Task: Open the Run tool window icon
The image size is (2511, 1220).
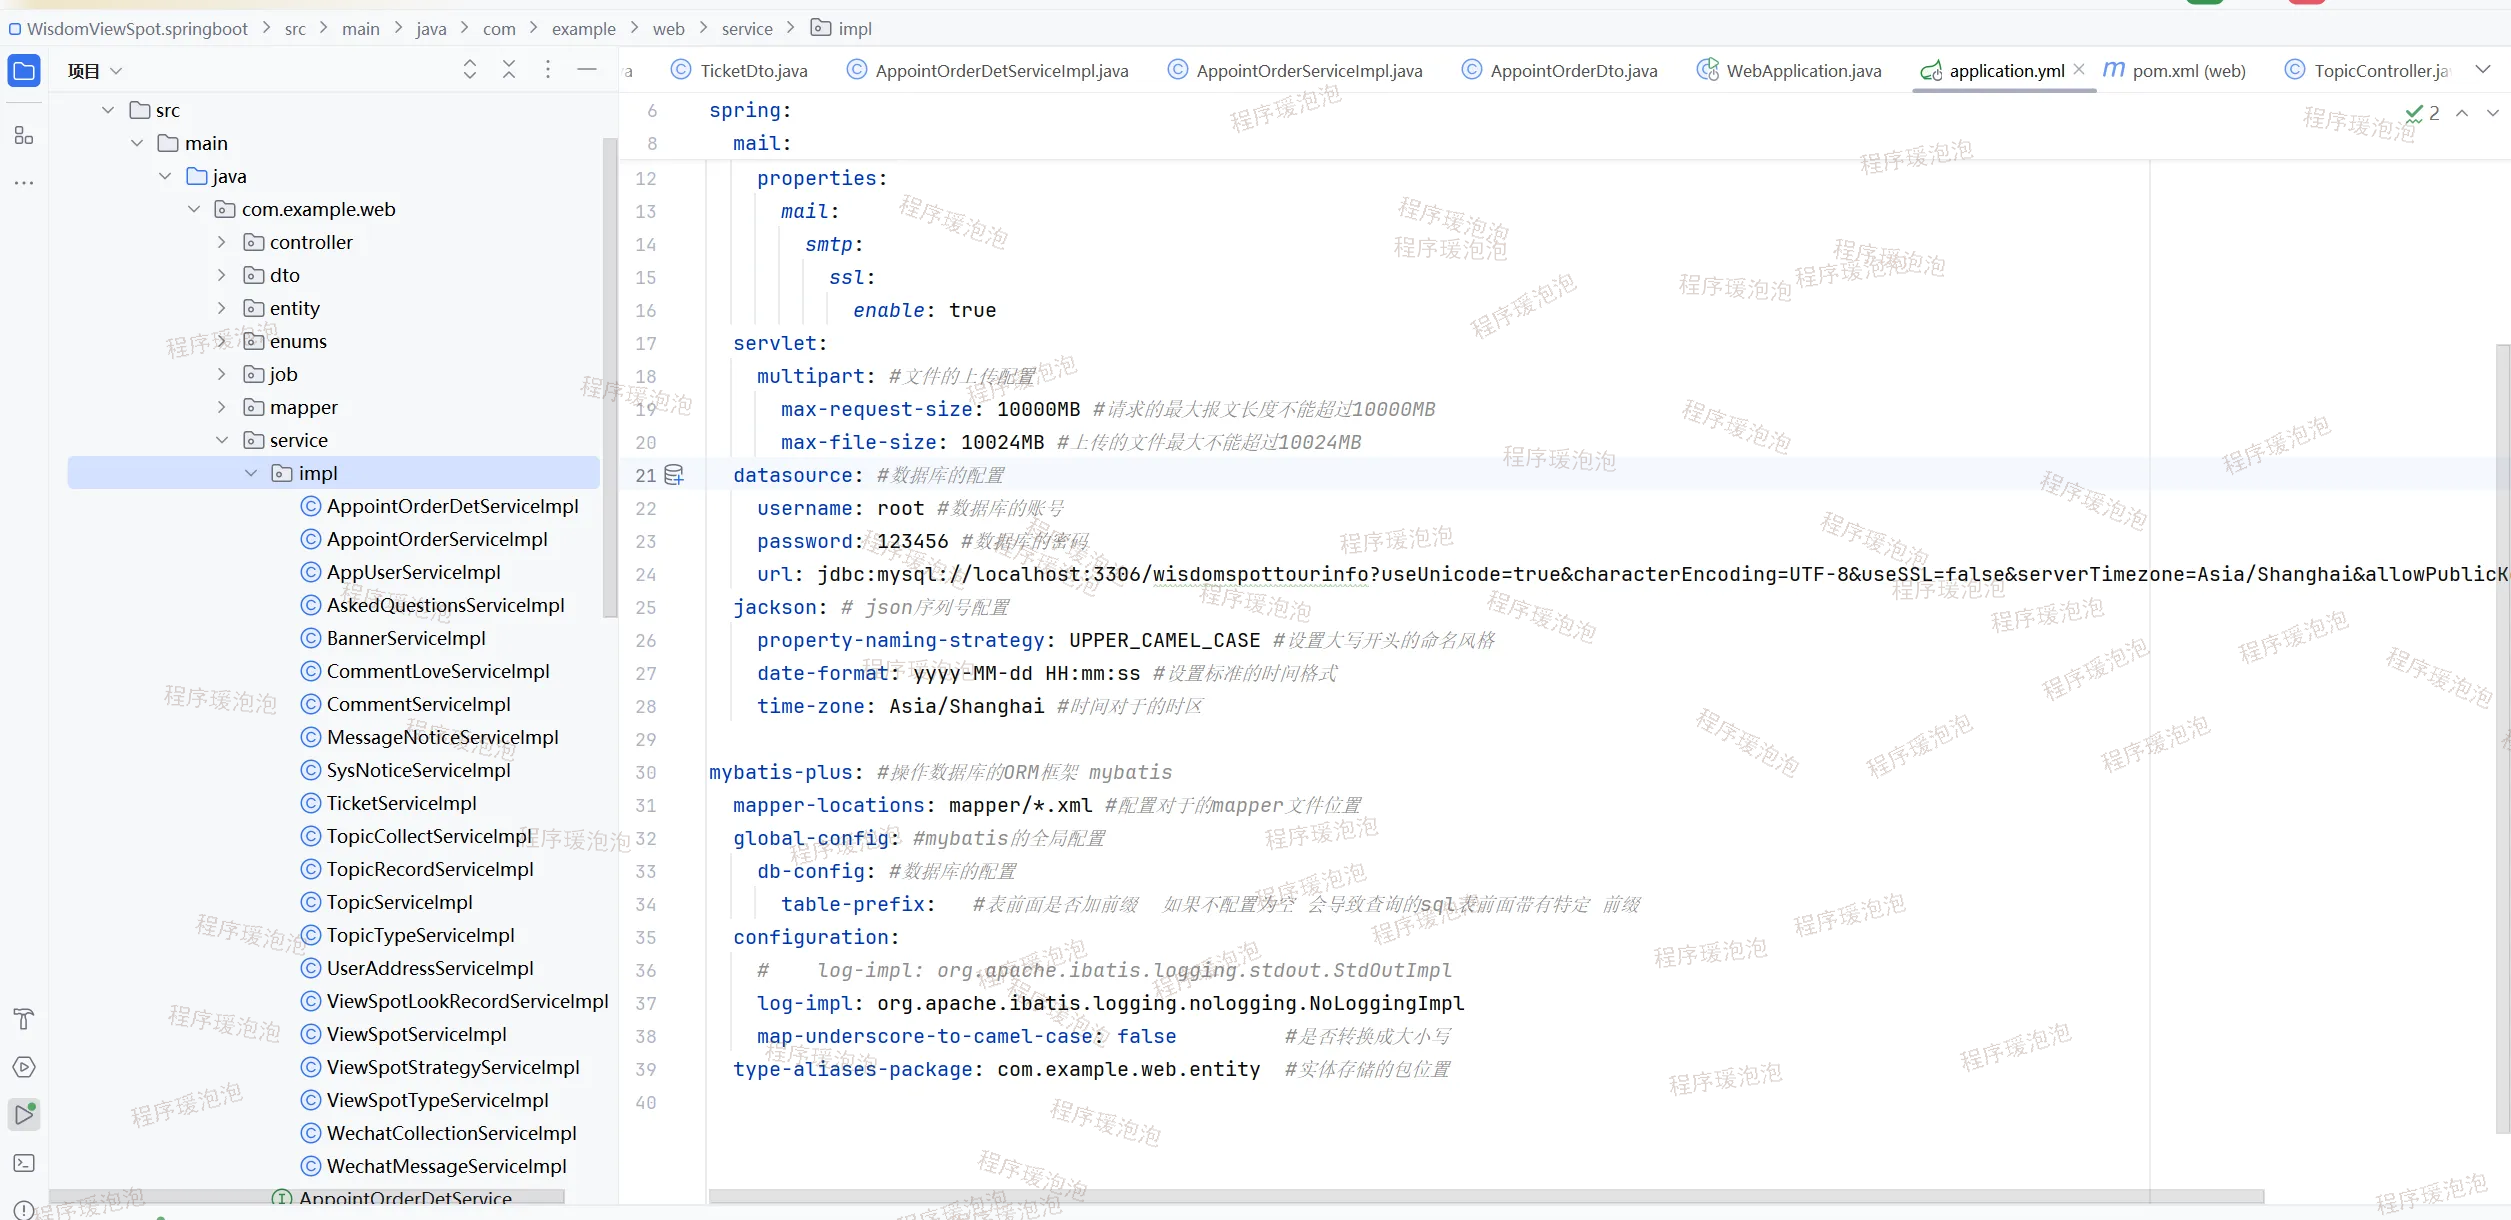Action: [x=24, y=1114]
